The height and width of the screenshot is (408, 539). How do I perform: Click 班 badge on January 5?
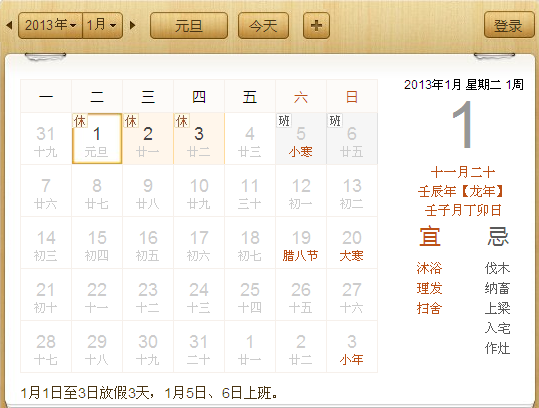tap(284, 121)
